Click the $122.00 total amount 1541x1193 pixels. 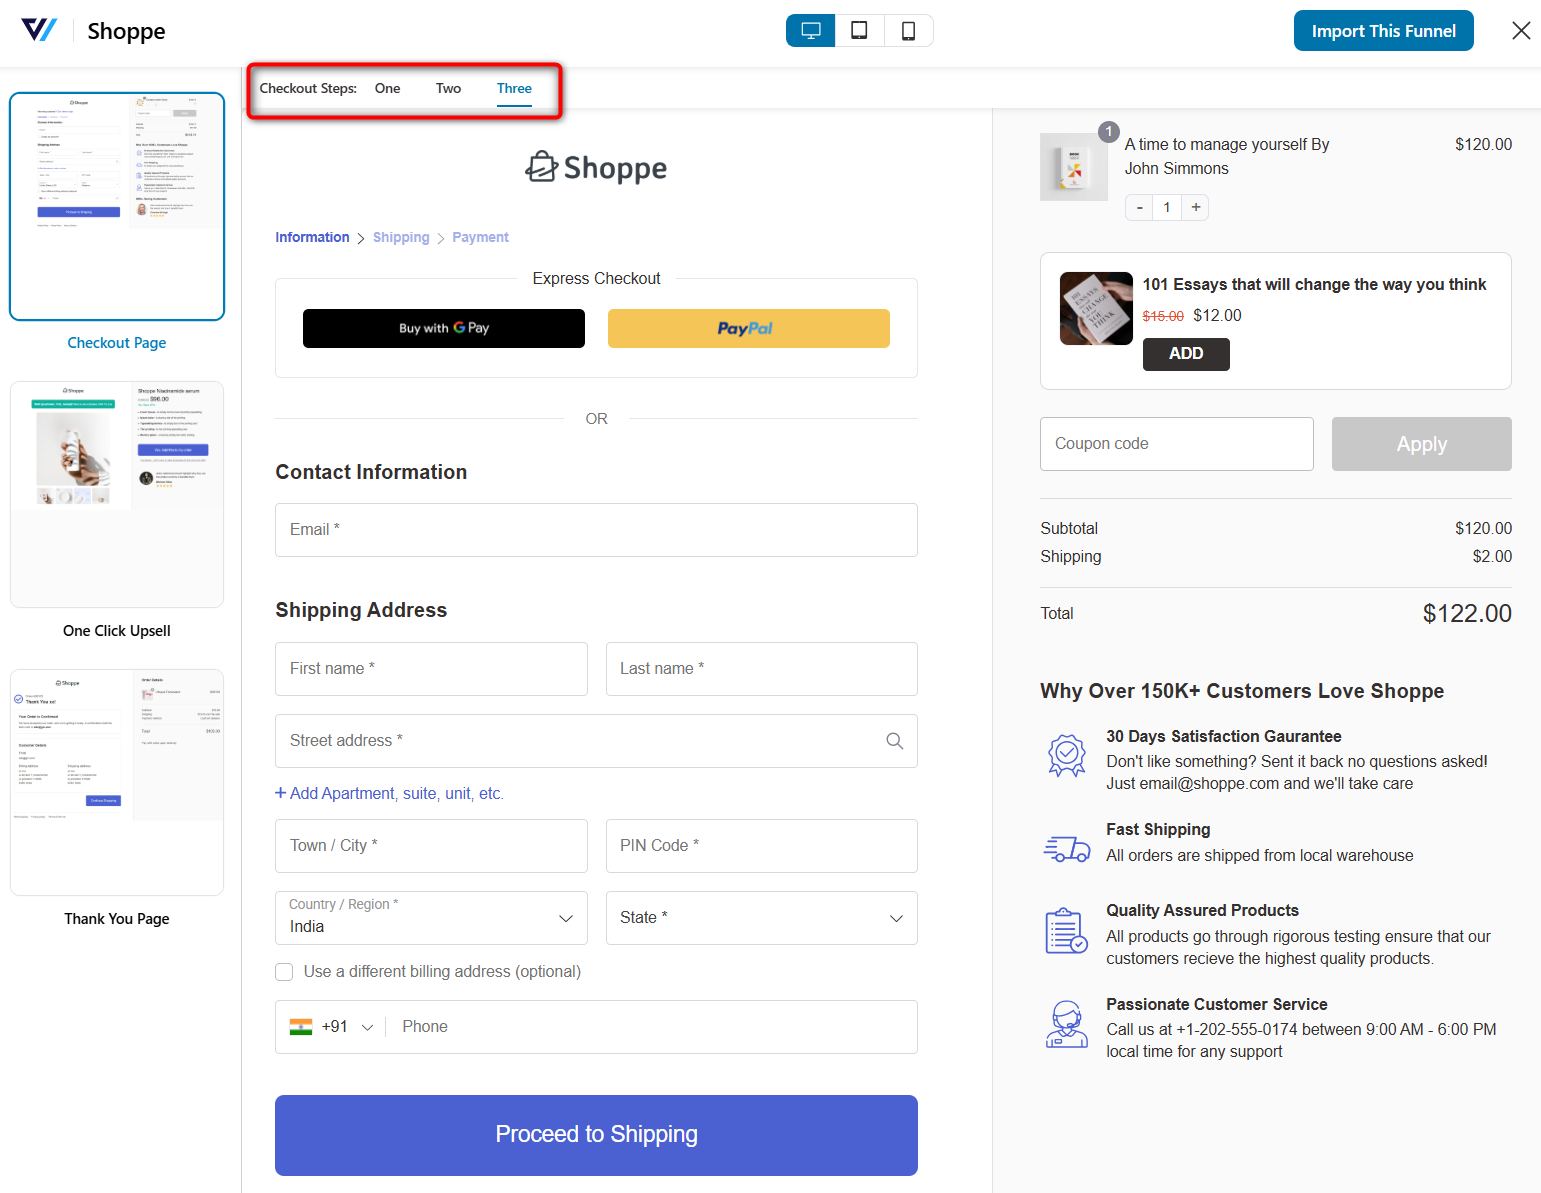pyautogui.click(x=1467, y=613)
